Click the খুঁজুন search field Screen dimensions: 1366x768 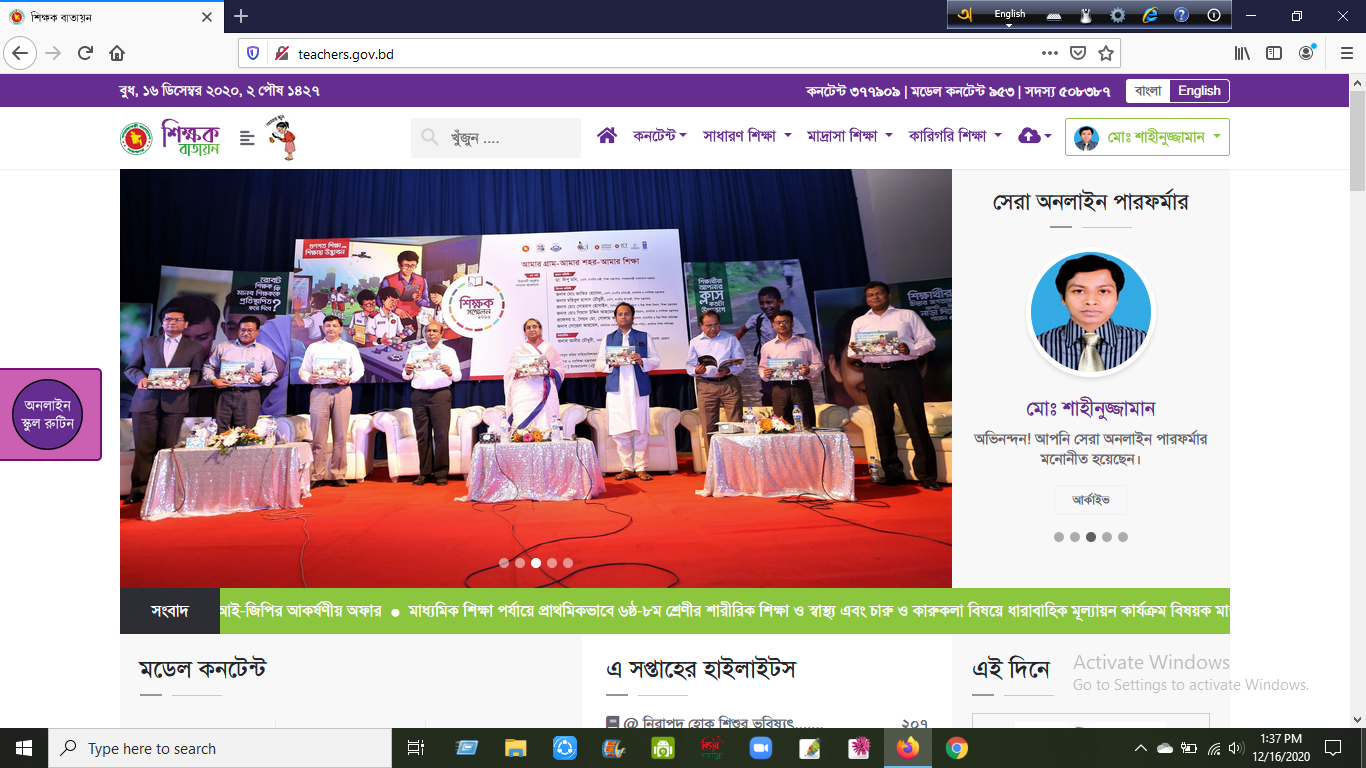coord(496,138)
